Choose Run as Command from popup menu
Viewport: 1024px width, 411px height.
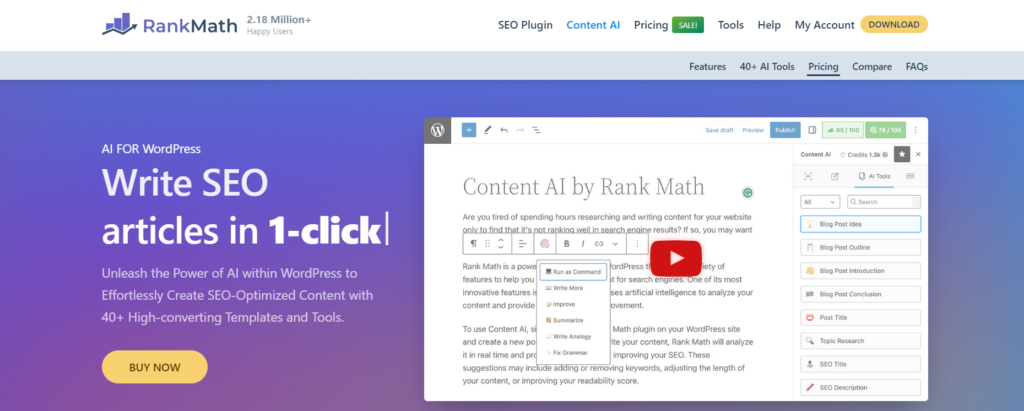coord(573,272)
